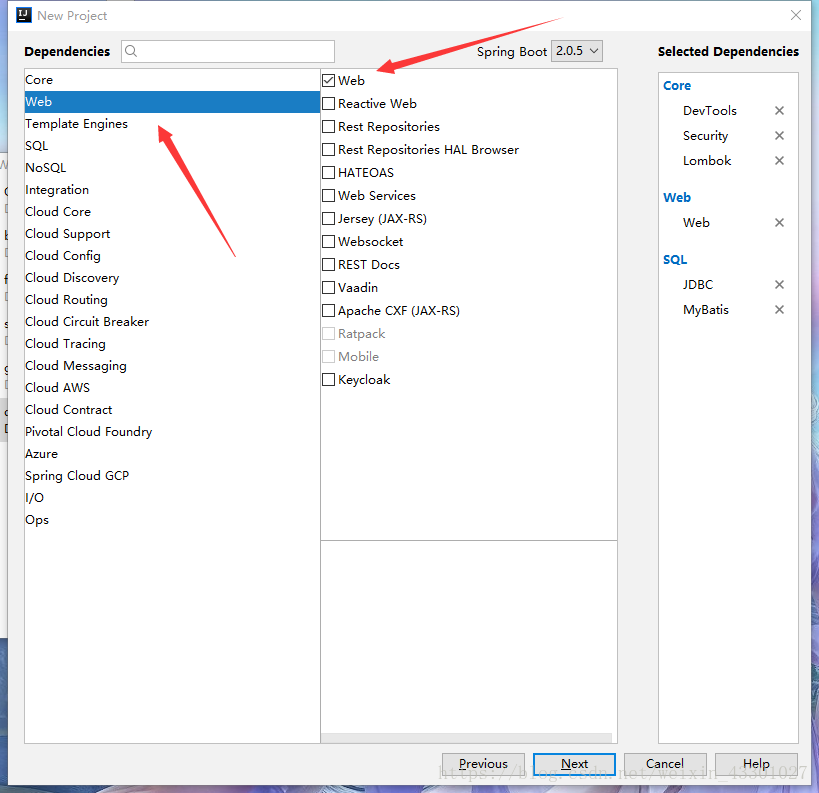Click the highlighted Web category
The height and width of the screenshot is (793, 819).
tap(172, 102)
